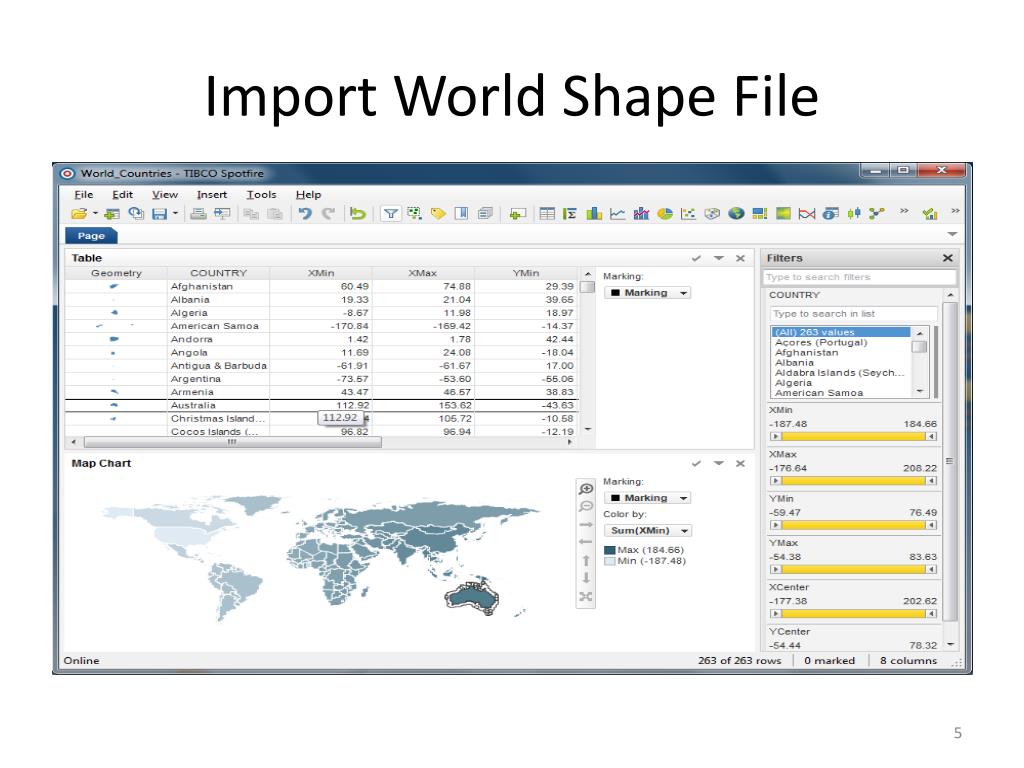Click the green Reset arrow toolbar icon
This screenshot has width=1024, height=768.
(357, 214)
